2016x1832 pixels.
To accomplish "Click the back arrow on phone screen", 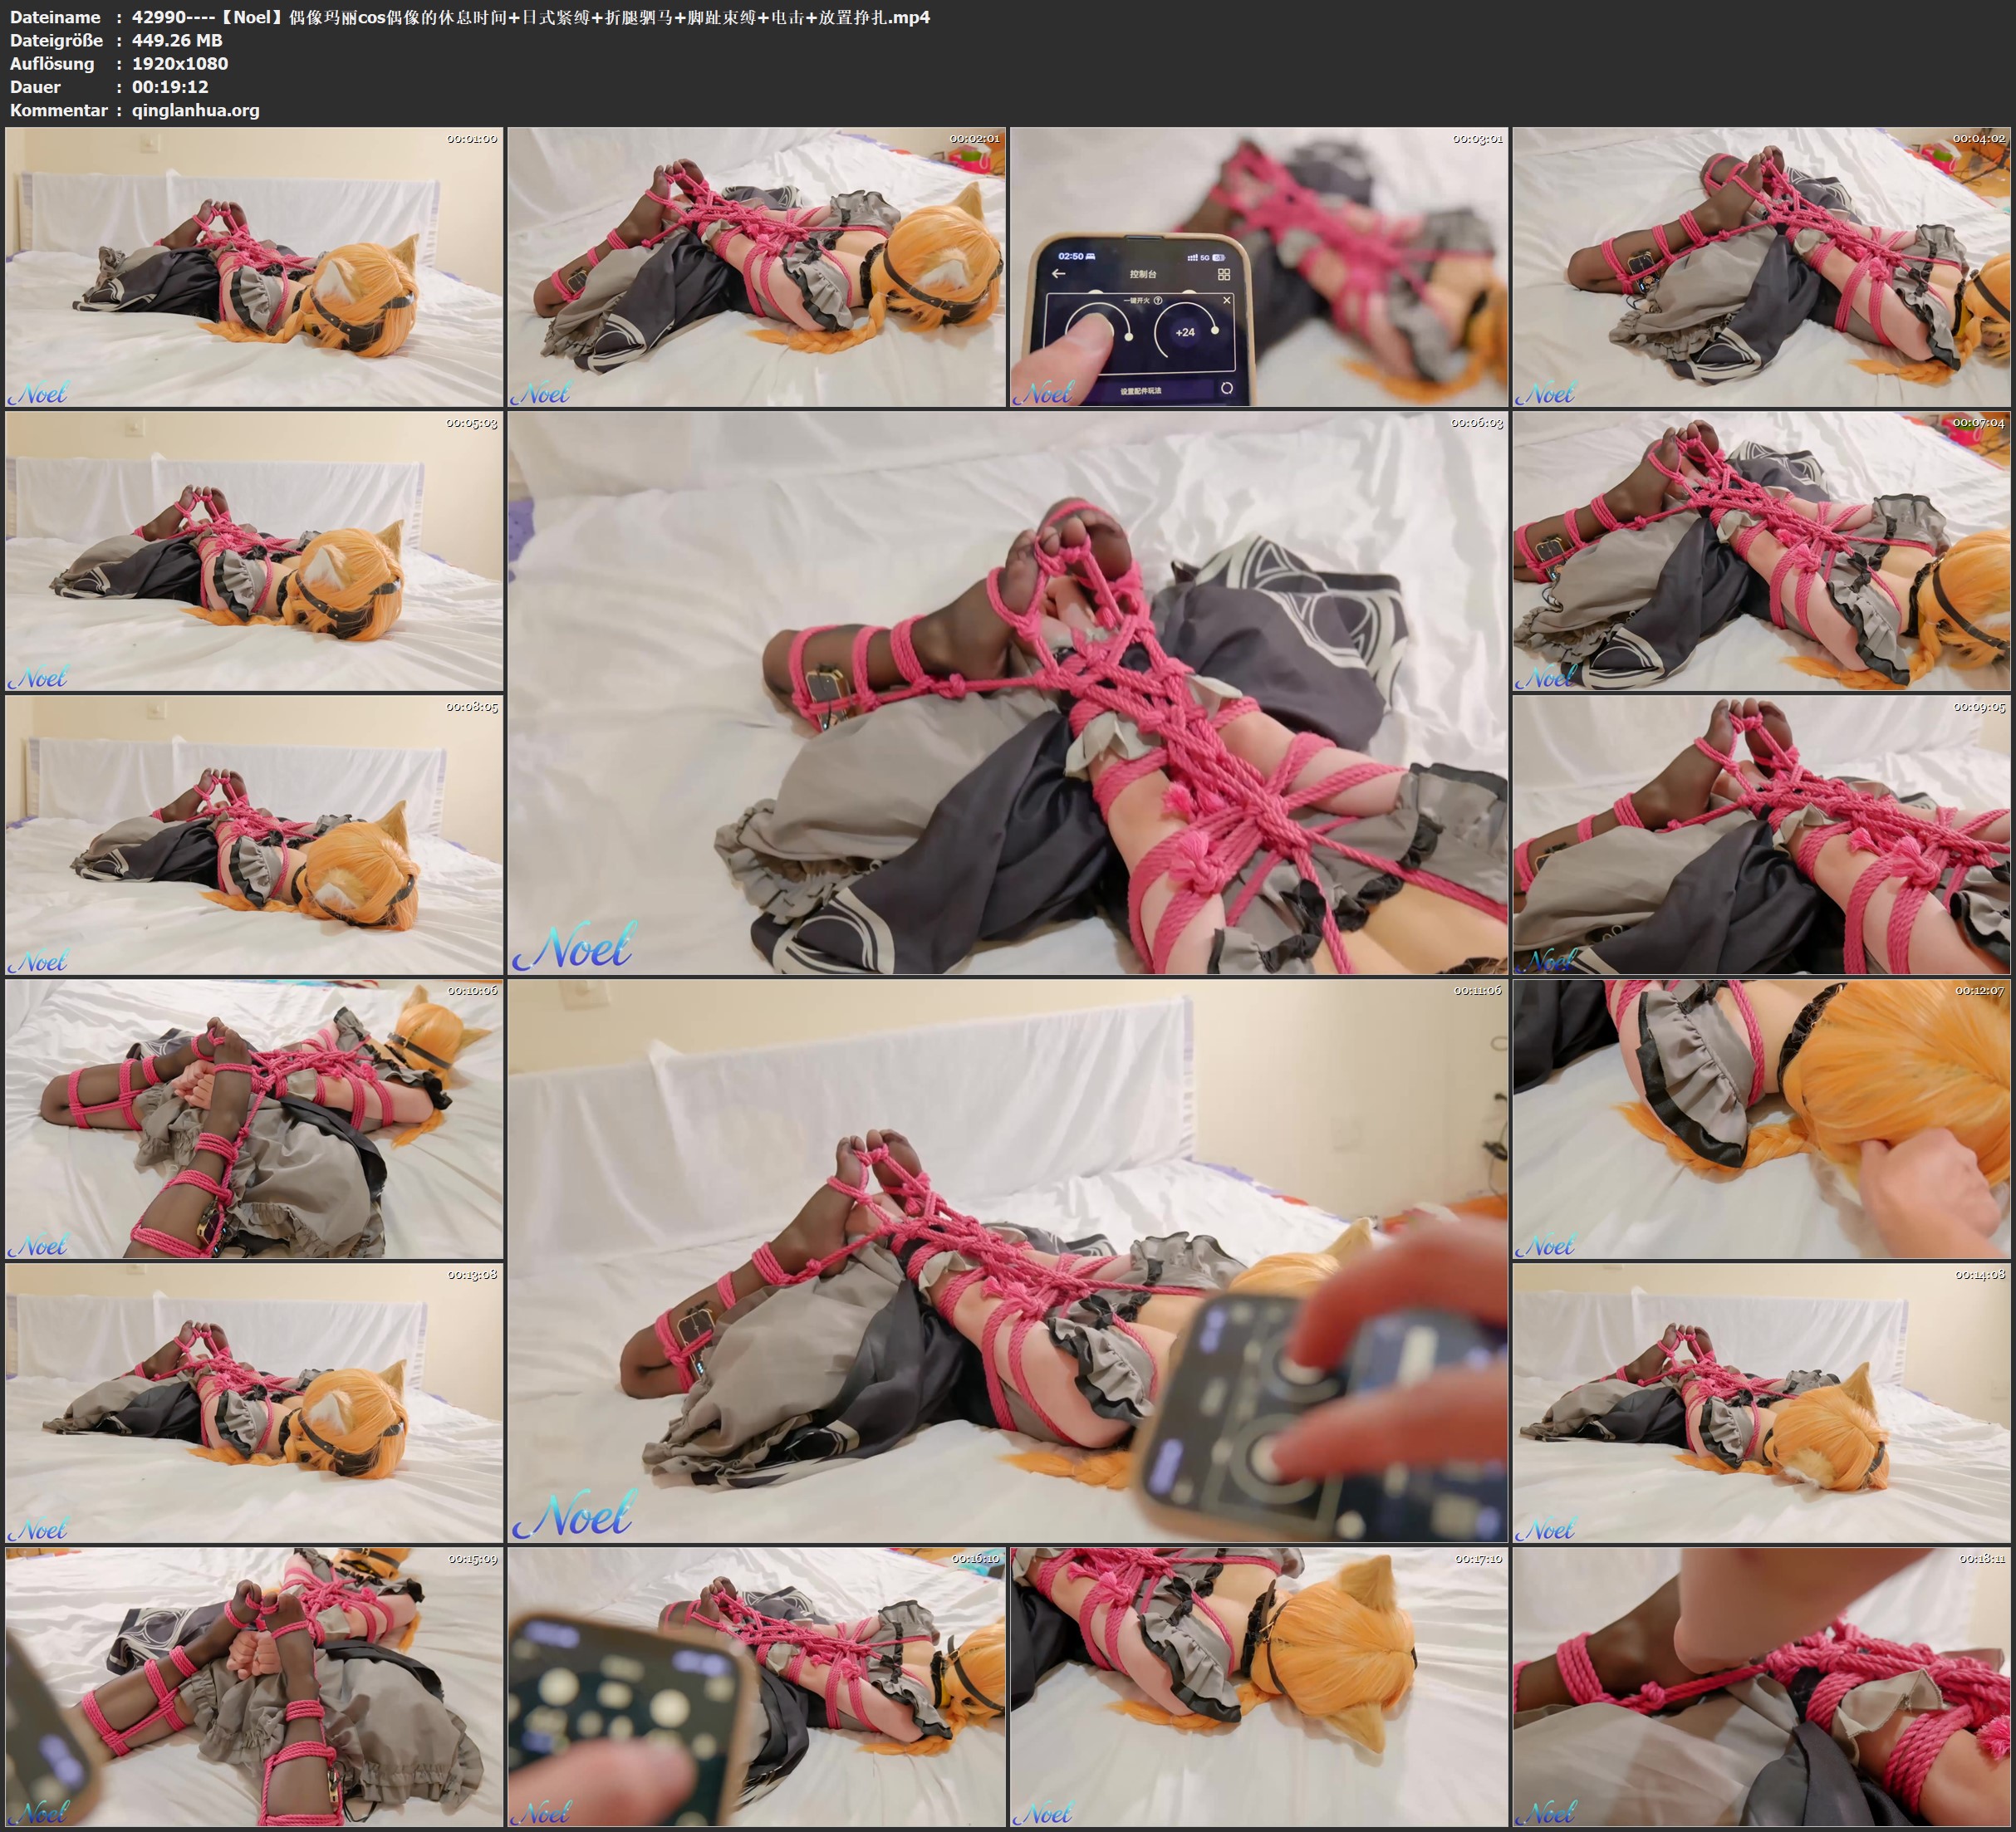I will point(1058,273).
